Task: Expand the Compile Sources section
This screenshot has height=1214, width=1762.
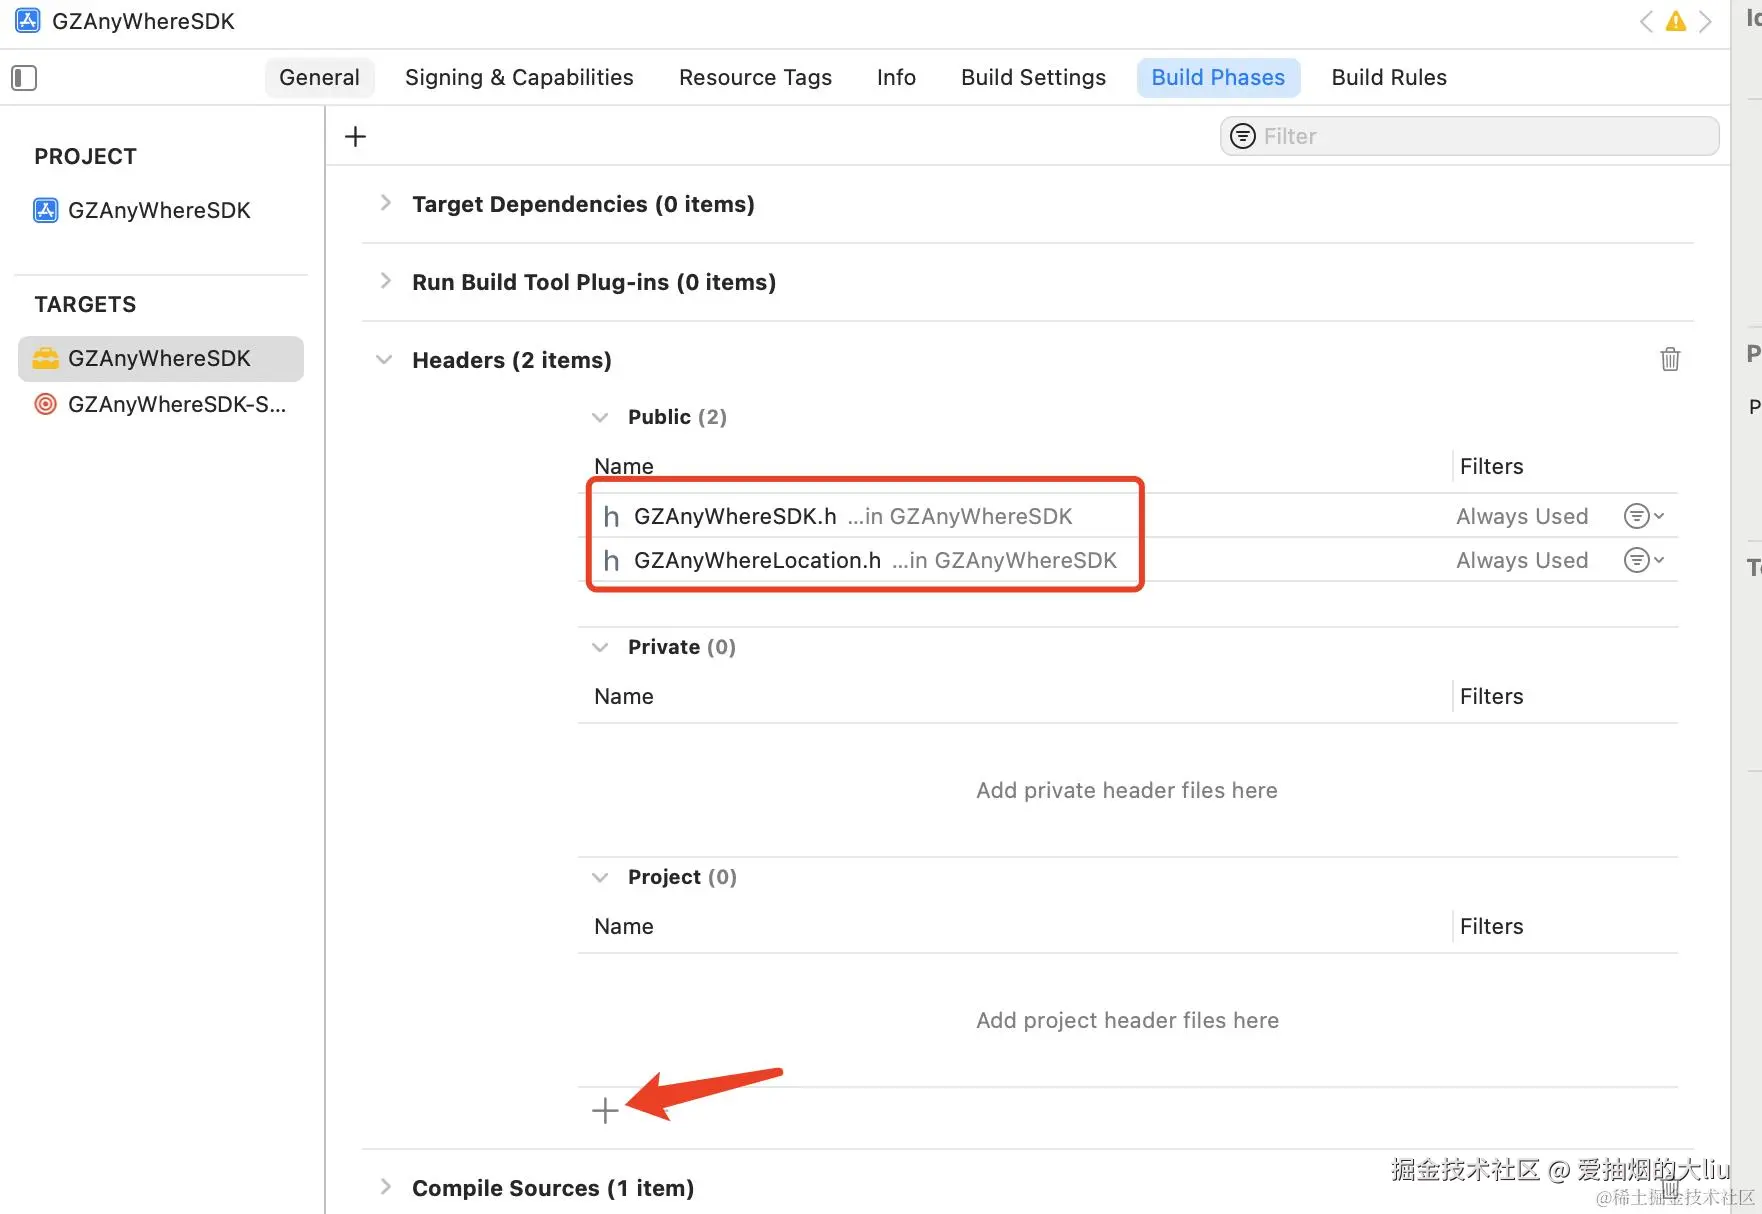Action: (x=385, y=1187)
